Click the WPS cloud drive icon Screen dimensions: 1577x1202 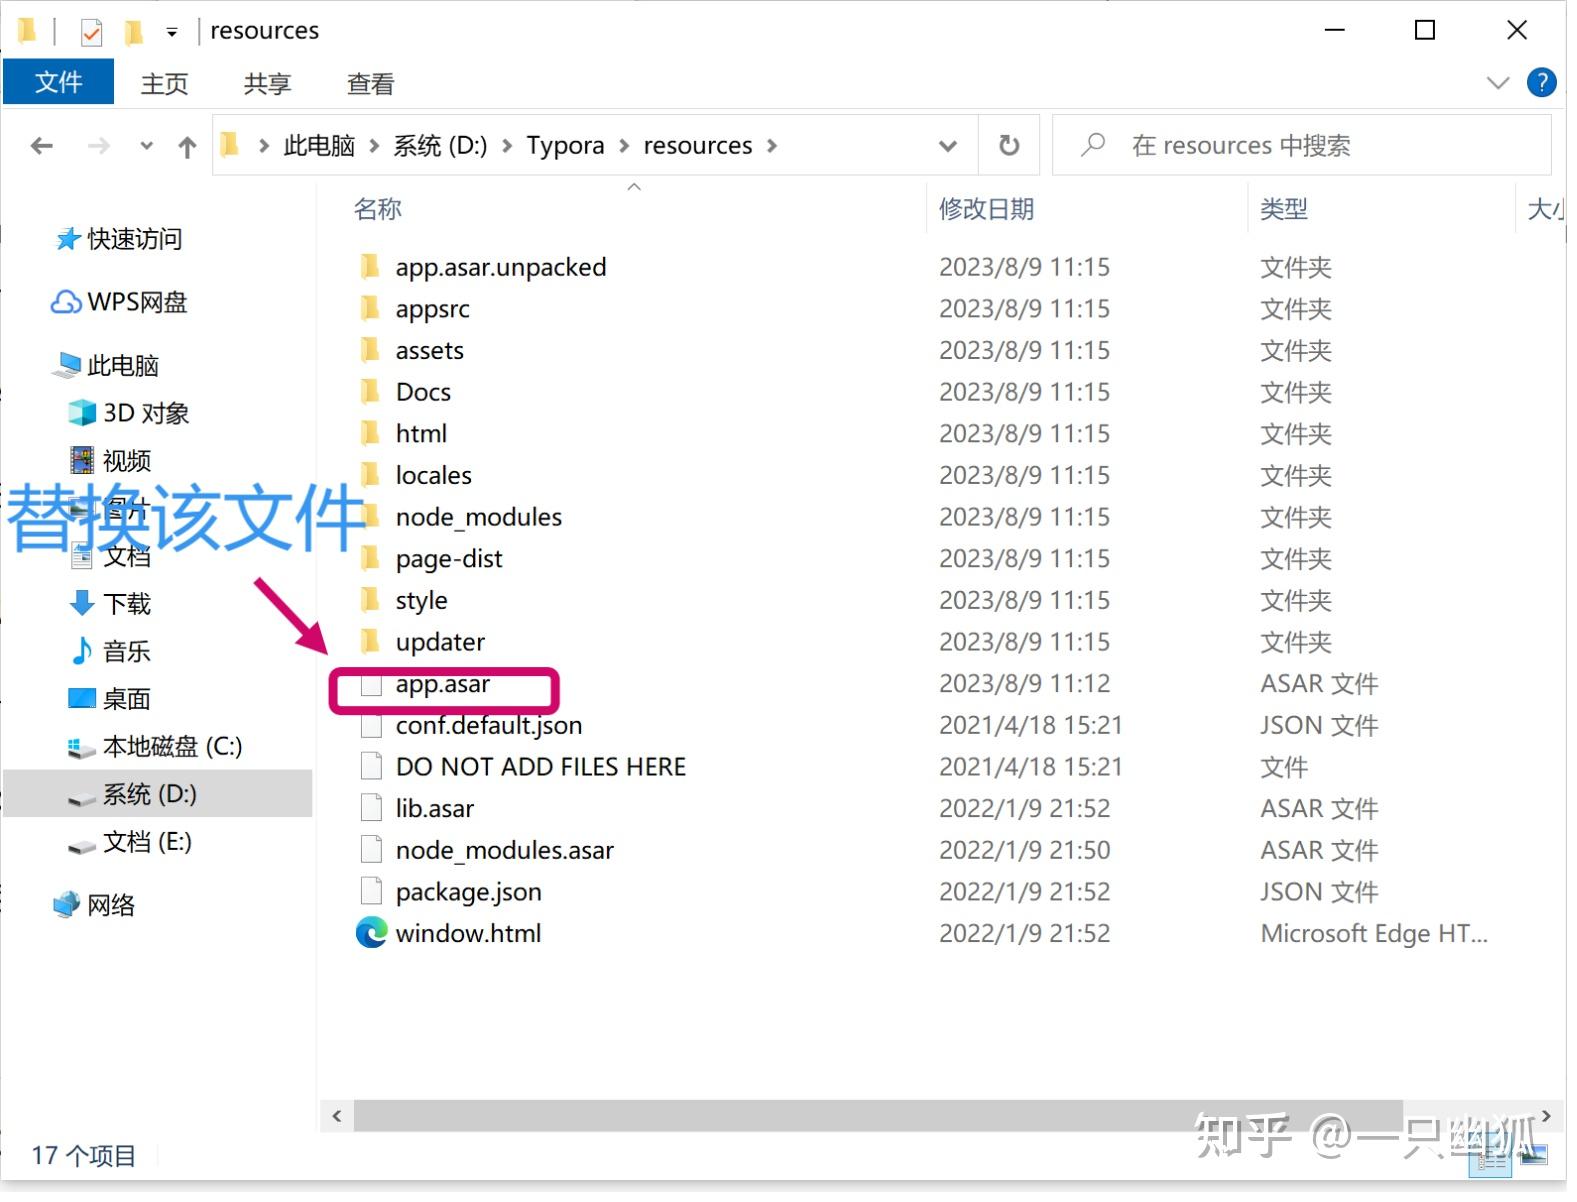[66, 302]
